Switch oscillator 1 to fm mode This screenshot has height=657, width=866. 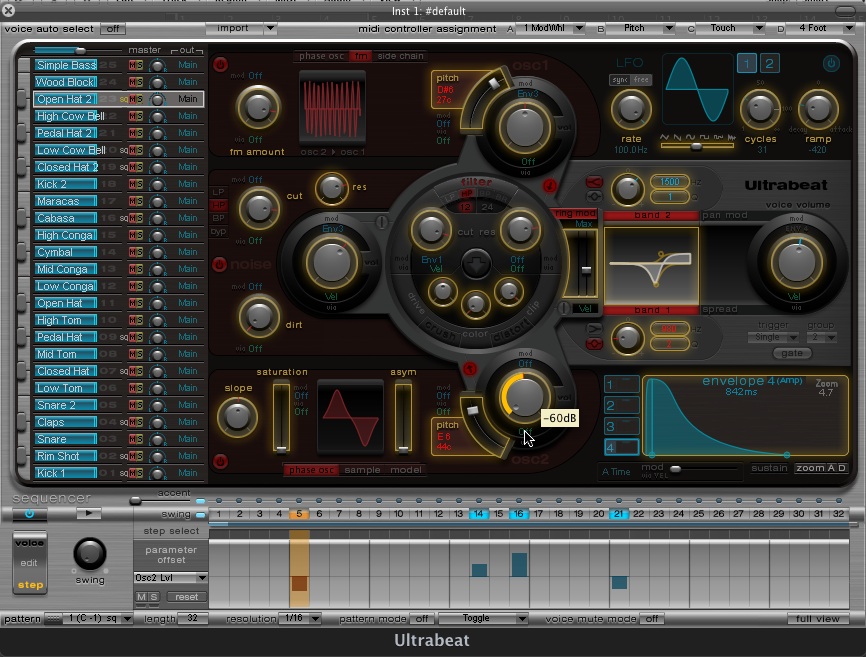pyautogui.click(x=361, y=56)
